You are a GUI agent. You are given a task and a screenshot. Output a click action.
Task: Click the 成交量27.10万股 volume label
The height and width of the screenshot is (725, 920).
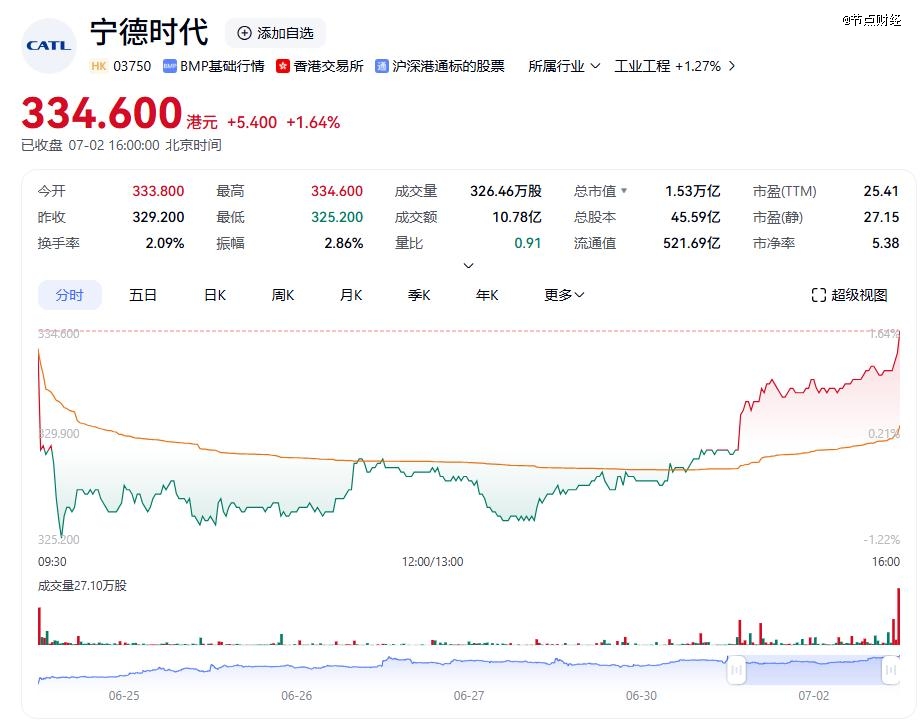coord(82,585)
